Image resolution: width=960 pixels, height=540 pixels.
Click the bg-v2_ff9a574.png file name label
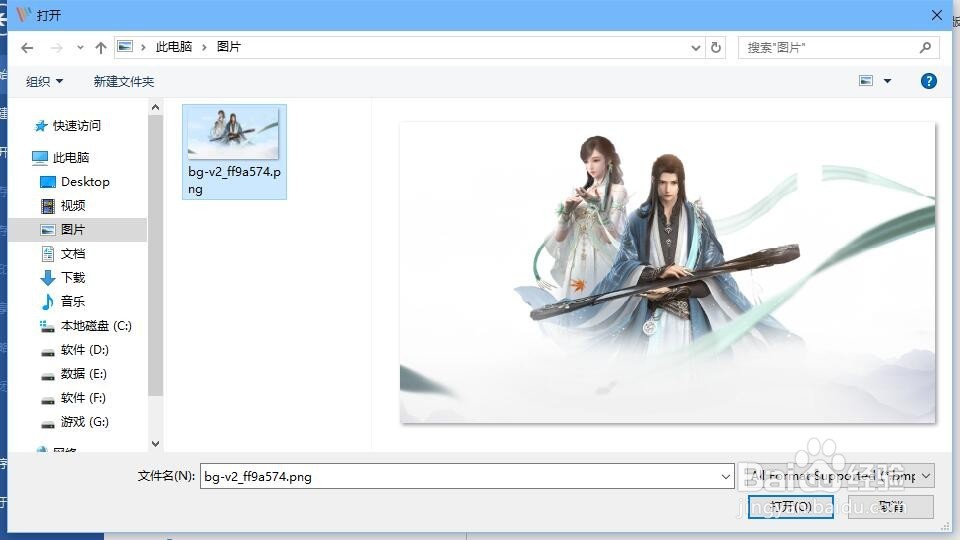pos(234,180)
